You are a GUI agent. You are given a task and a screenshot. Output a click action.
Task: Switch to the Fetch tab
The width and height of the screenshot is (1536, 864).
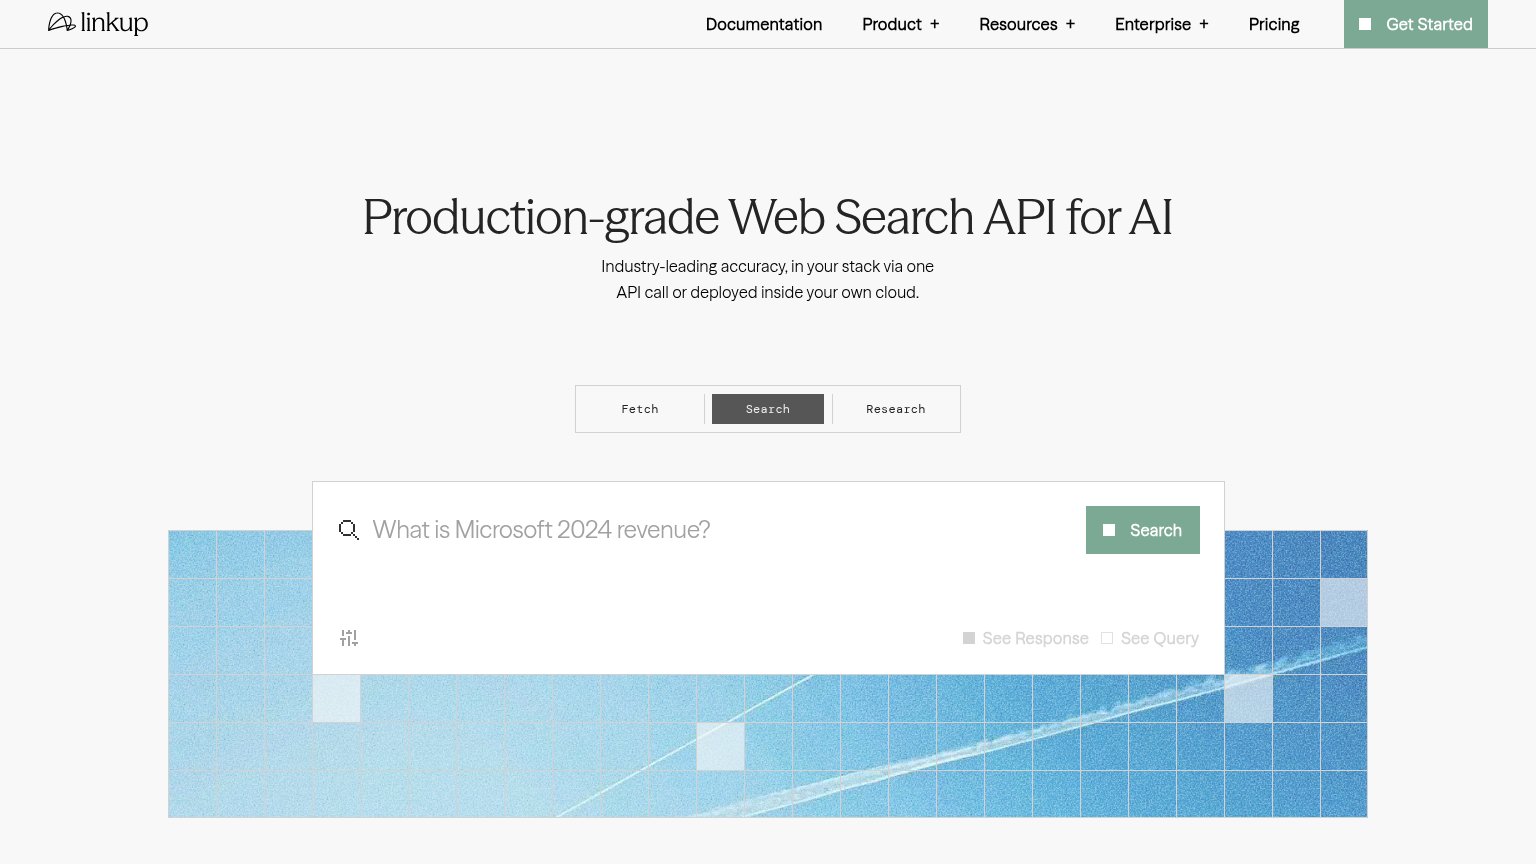point(640,409)
